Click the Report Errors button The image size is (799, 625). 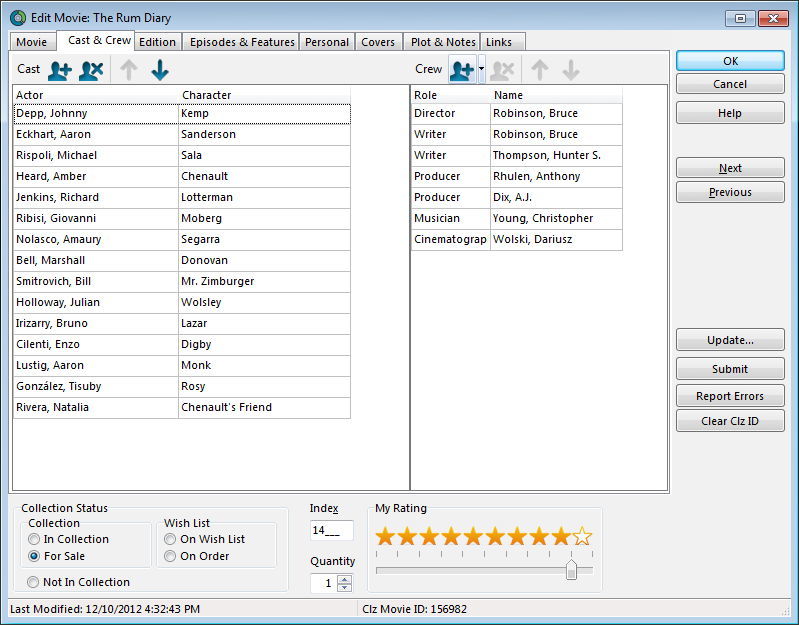730,396
